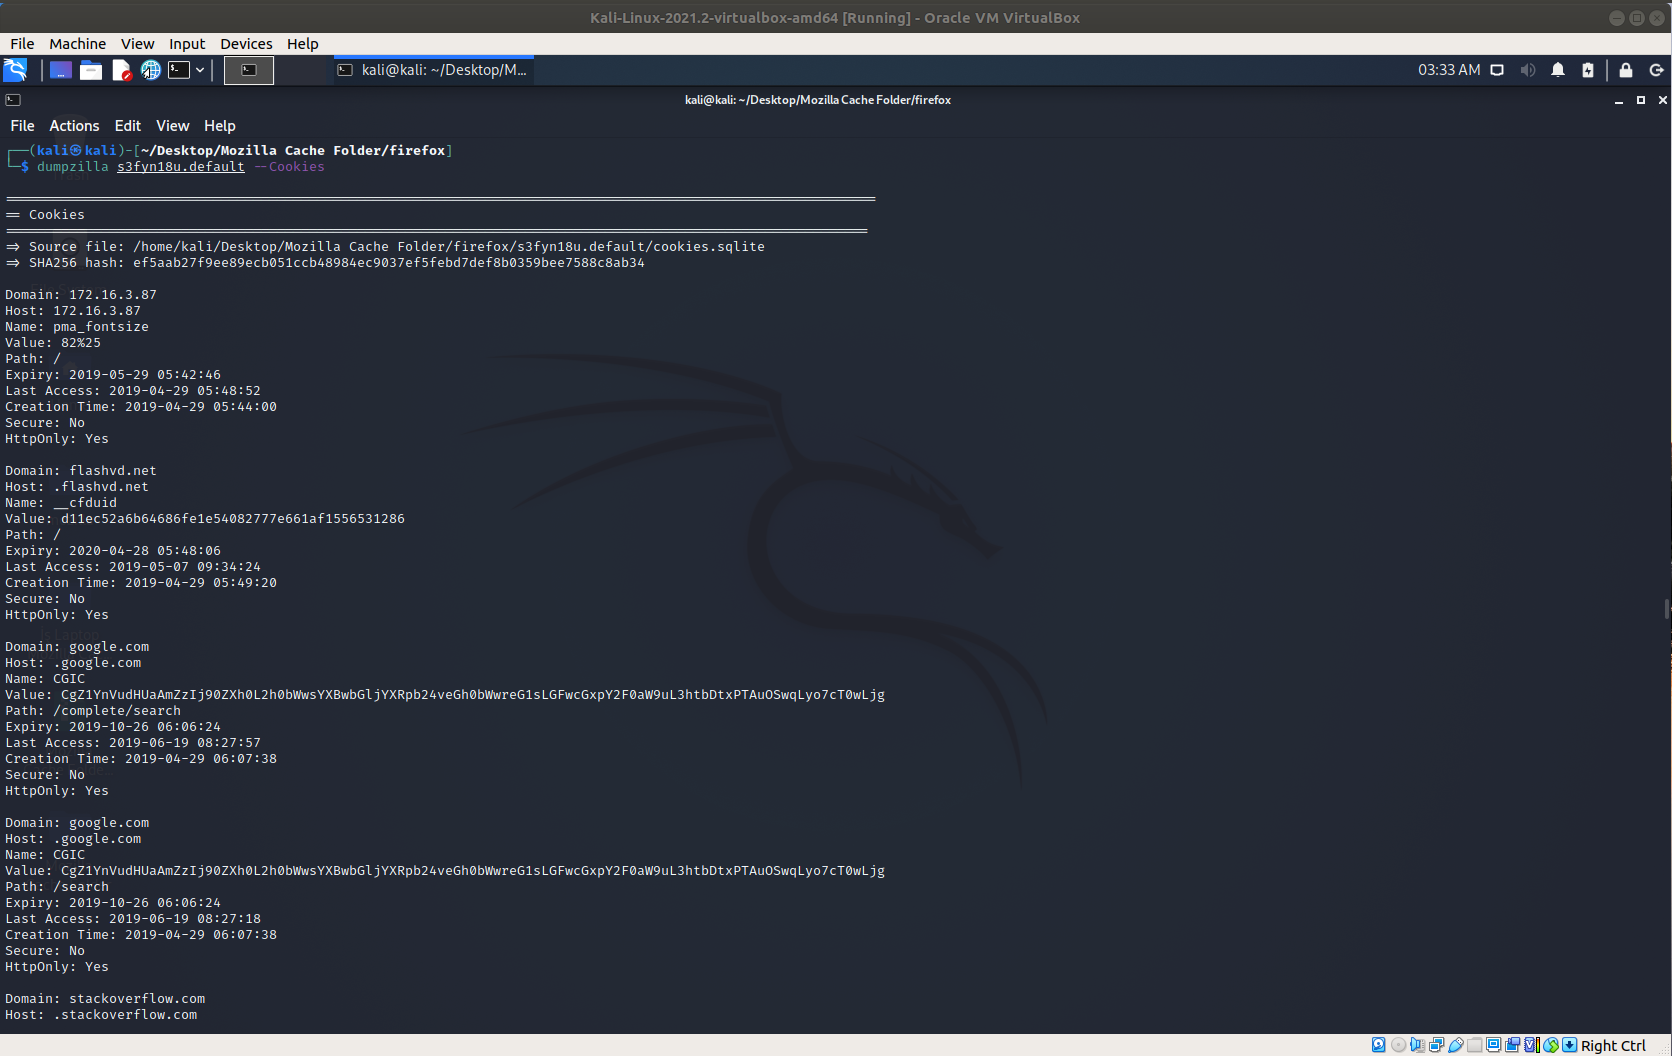The image size is (1672, 1056).
Task: Click the current directory prompt text
Action: 293,151
